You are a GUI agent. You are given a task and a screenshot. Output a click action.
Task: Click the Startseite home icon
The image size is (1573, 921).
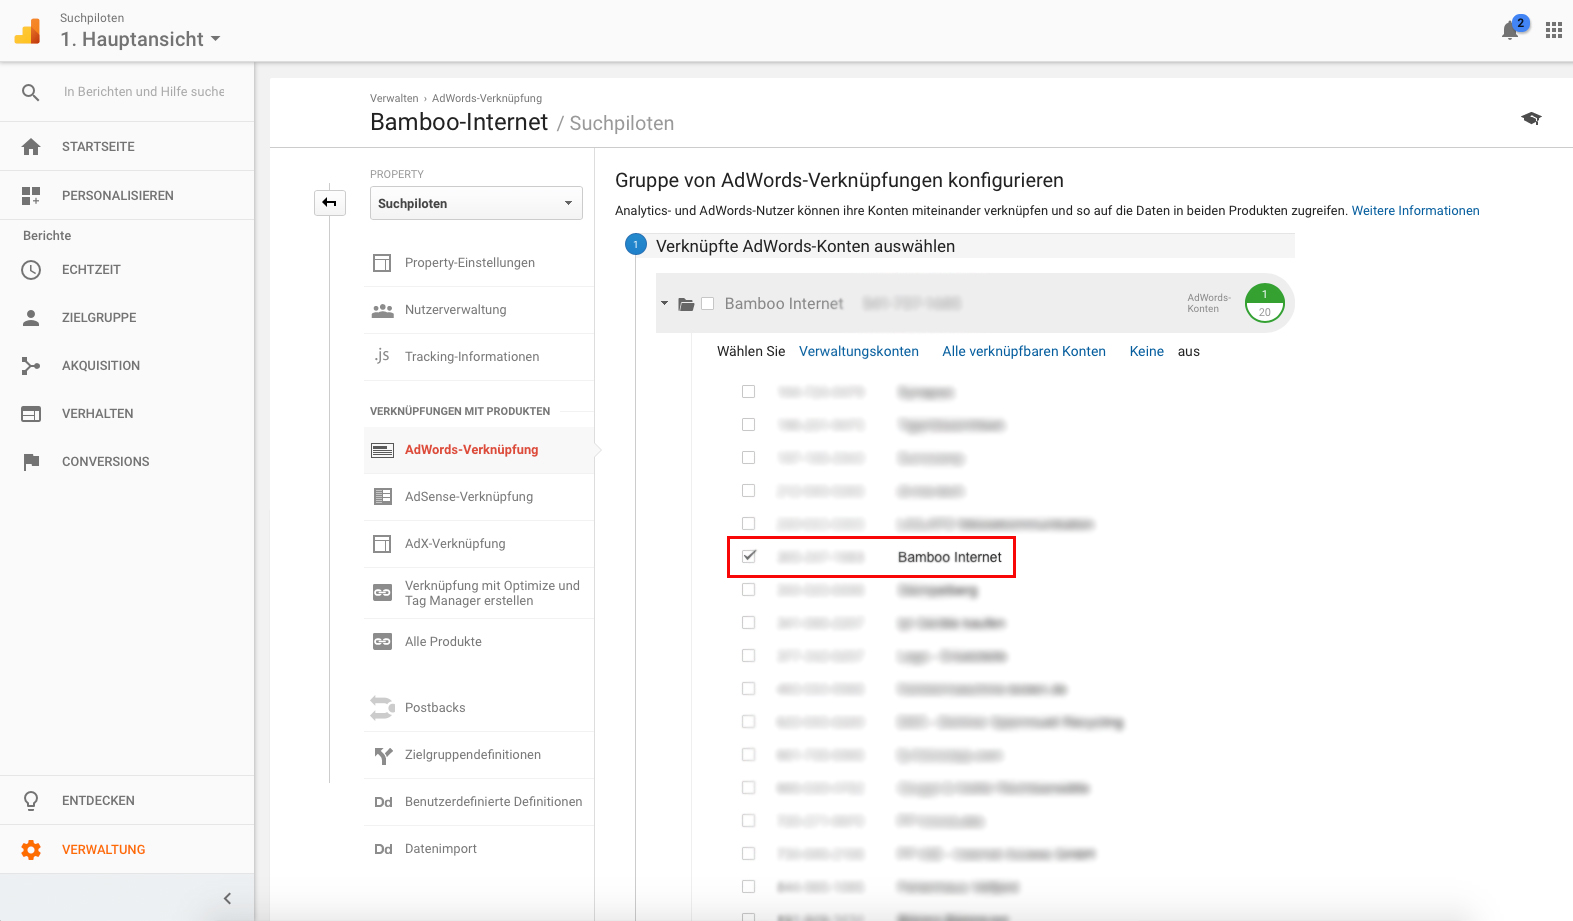coord(31,146)
